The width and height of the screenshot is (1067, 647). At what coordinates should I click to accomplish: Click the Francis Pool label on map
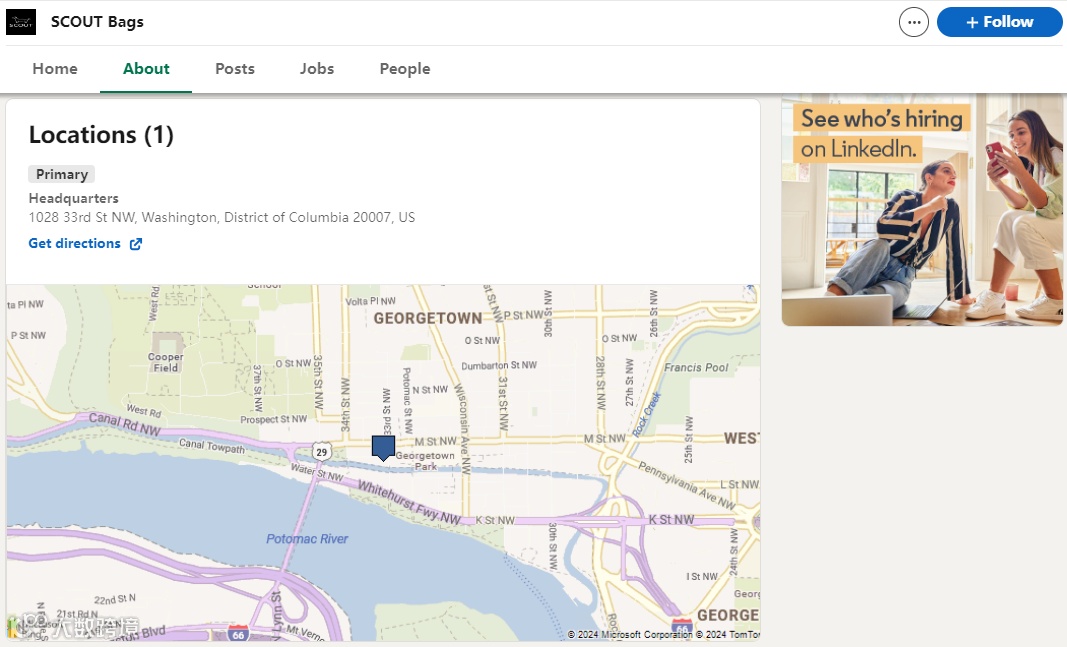coord(696,367)
